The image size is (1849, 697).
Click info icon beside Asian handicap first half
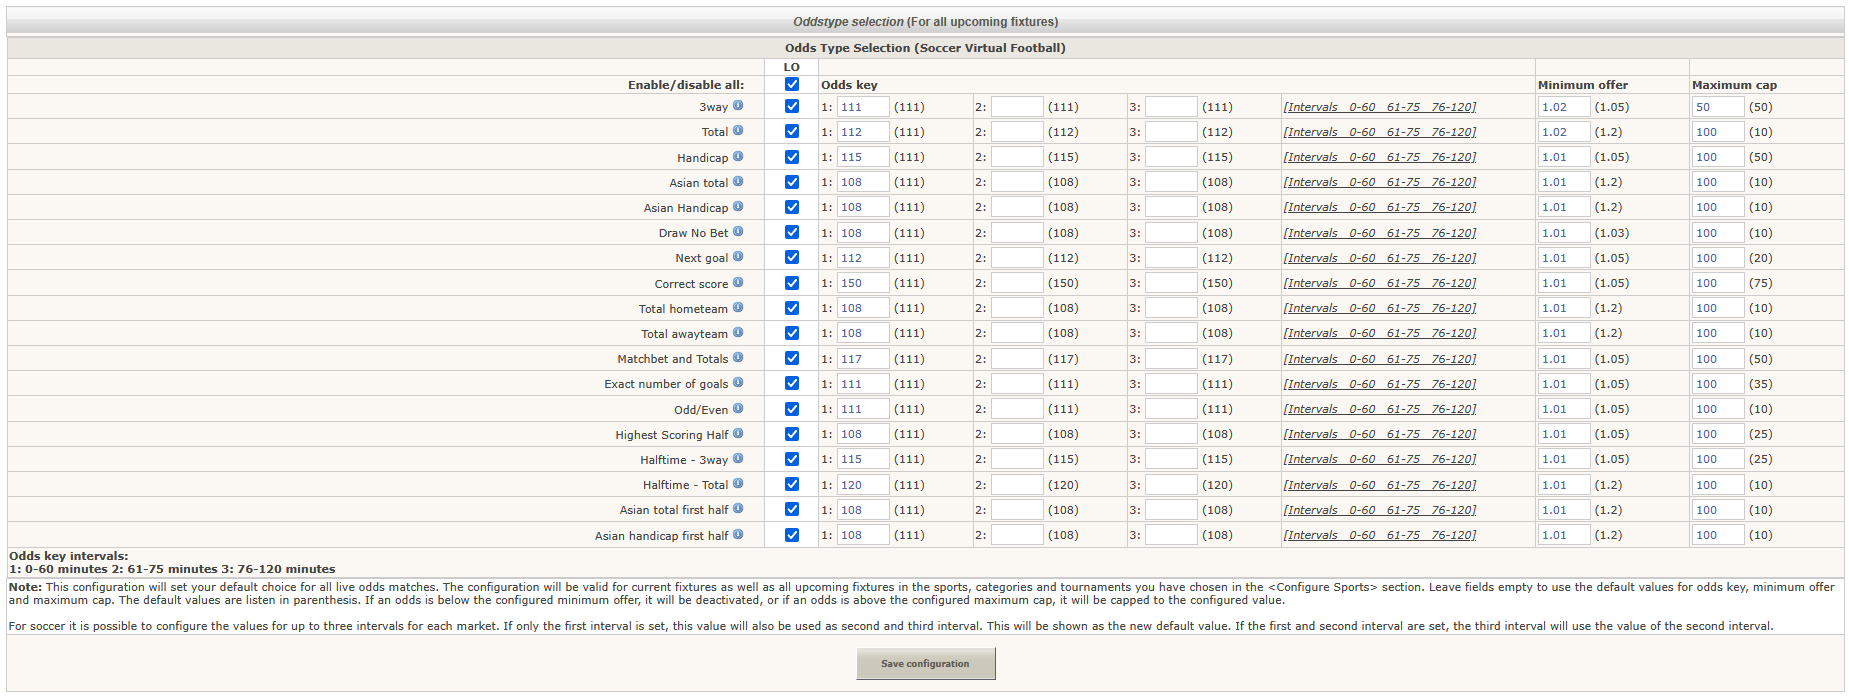[738, 535]
